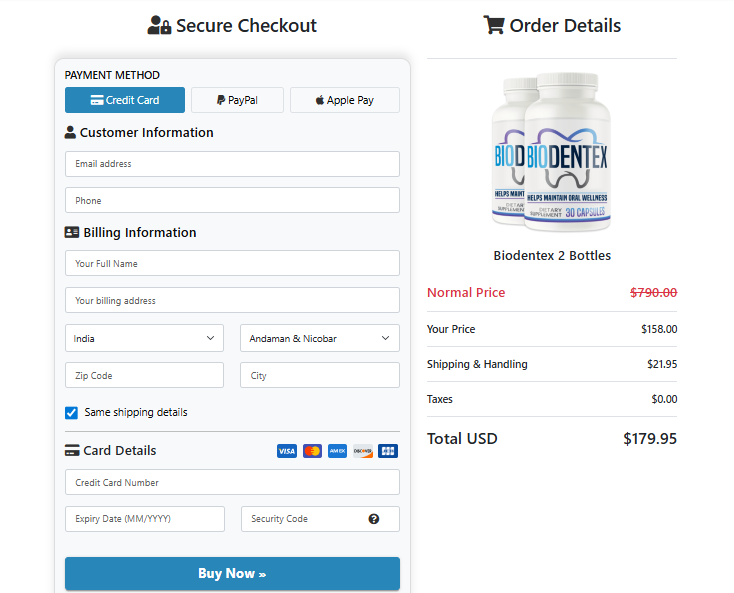Expand the Andaman & Nicobar state dropdown
Image resolution: width=734 pixels, height=593 pixels.
coord(319,338)
